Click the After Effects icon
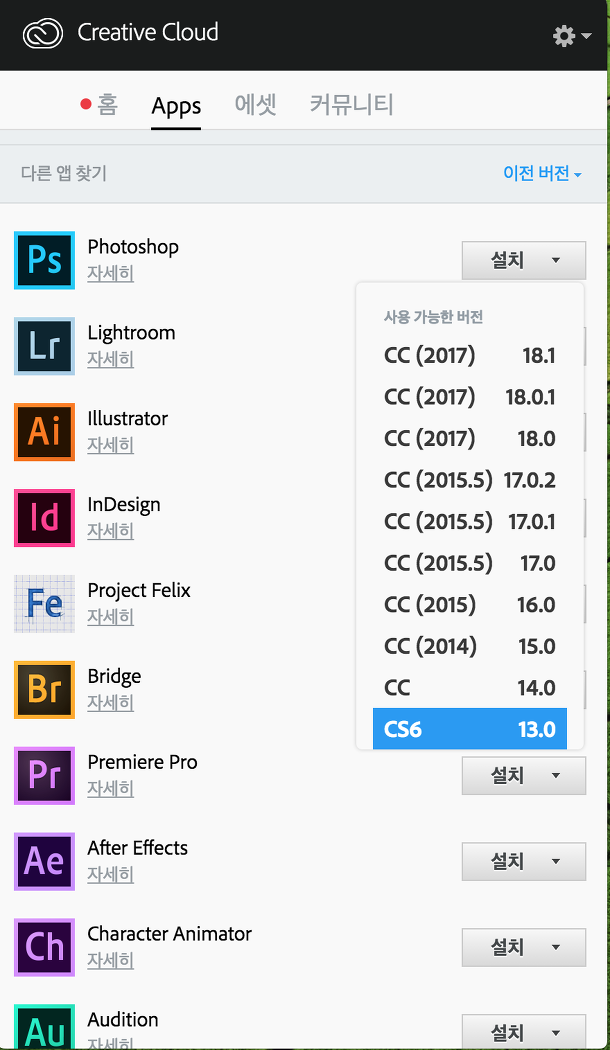This screenshot has height=1050, width=610. tap(44, 861)
